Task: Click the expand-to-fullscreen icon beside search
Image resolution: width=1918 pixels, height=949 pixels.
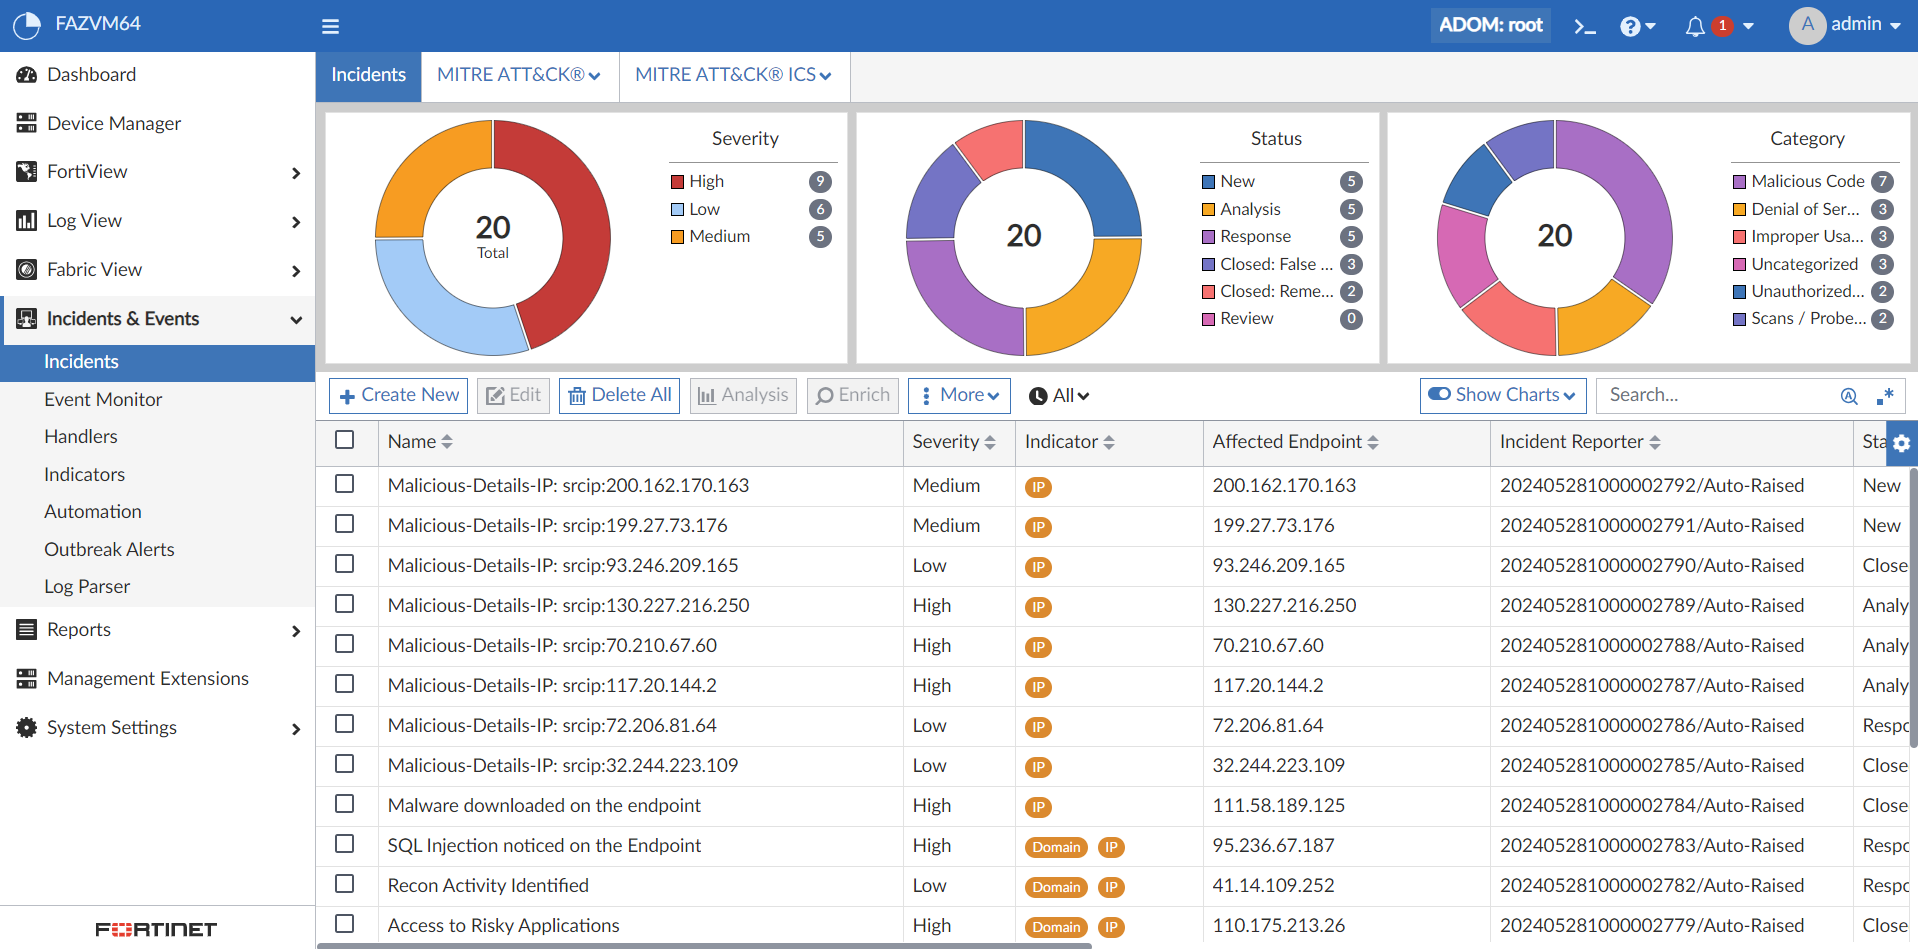Action: click(x=1887, y=396)
